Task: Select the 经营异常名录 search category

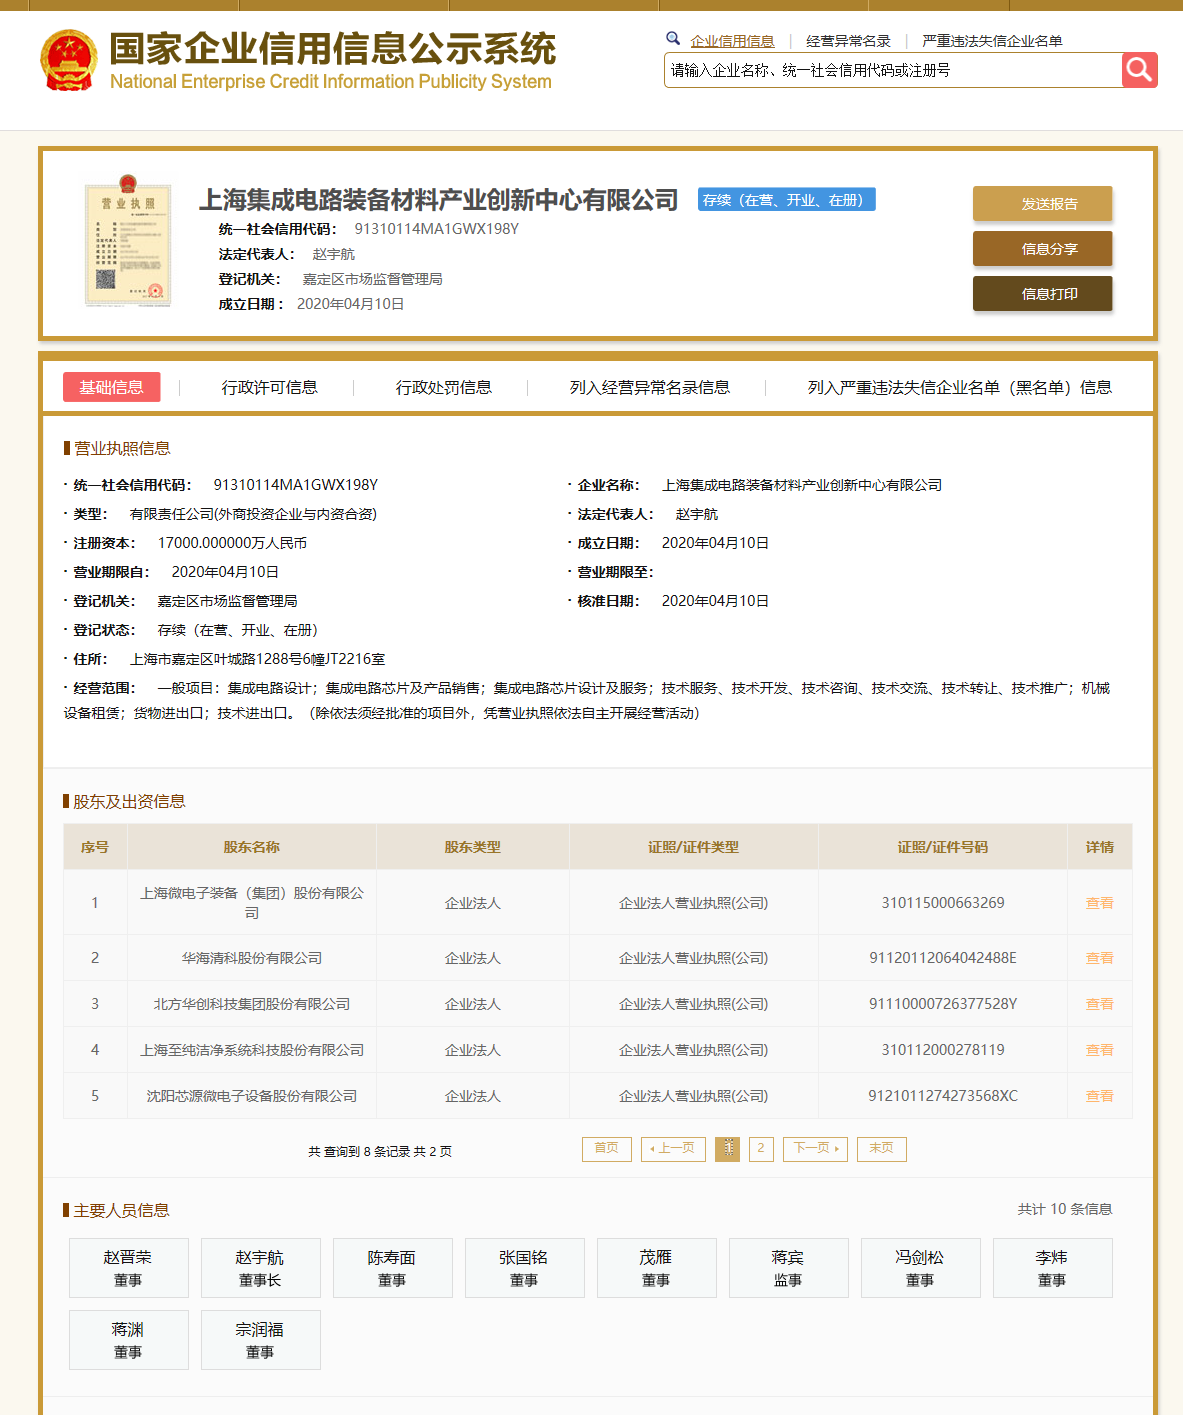Action: (x=848, y=41)
